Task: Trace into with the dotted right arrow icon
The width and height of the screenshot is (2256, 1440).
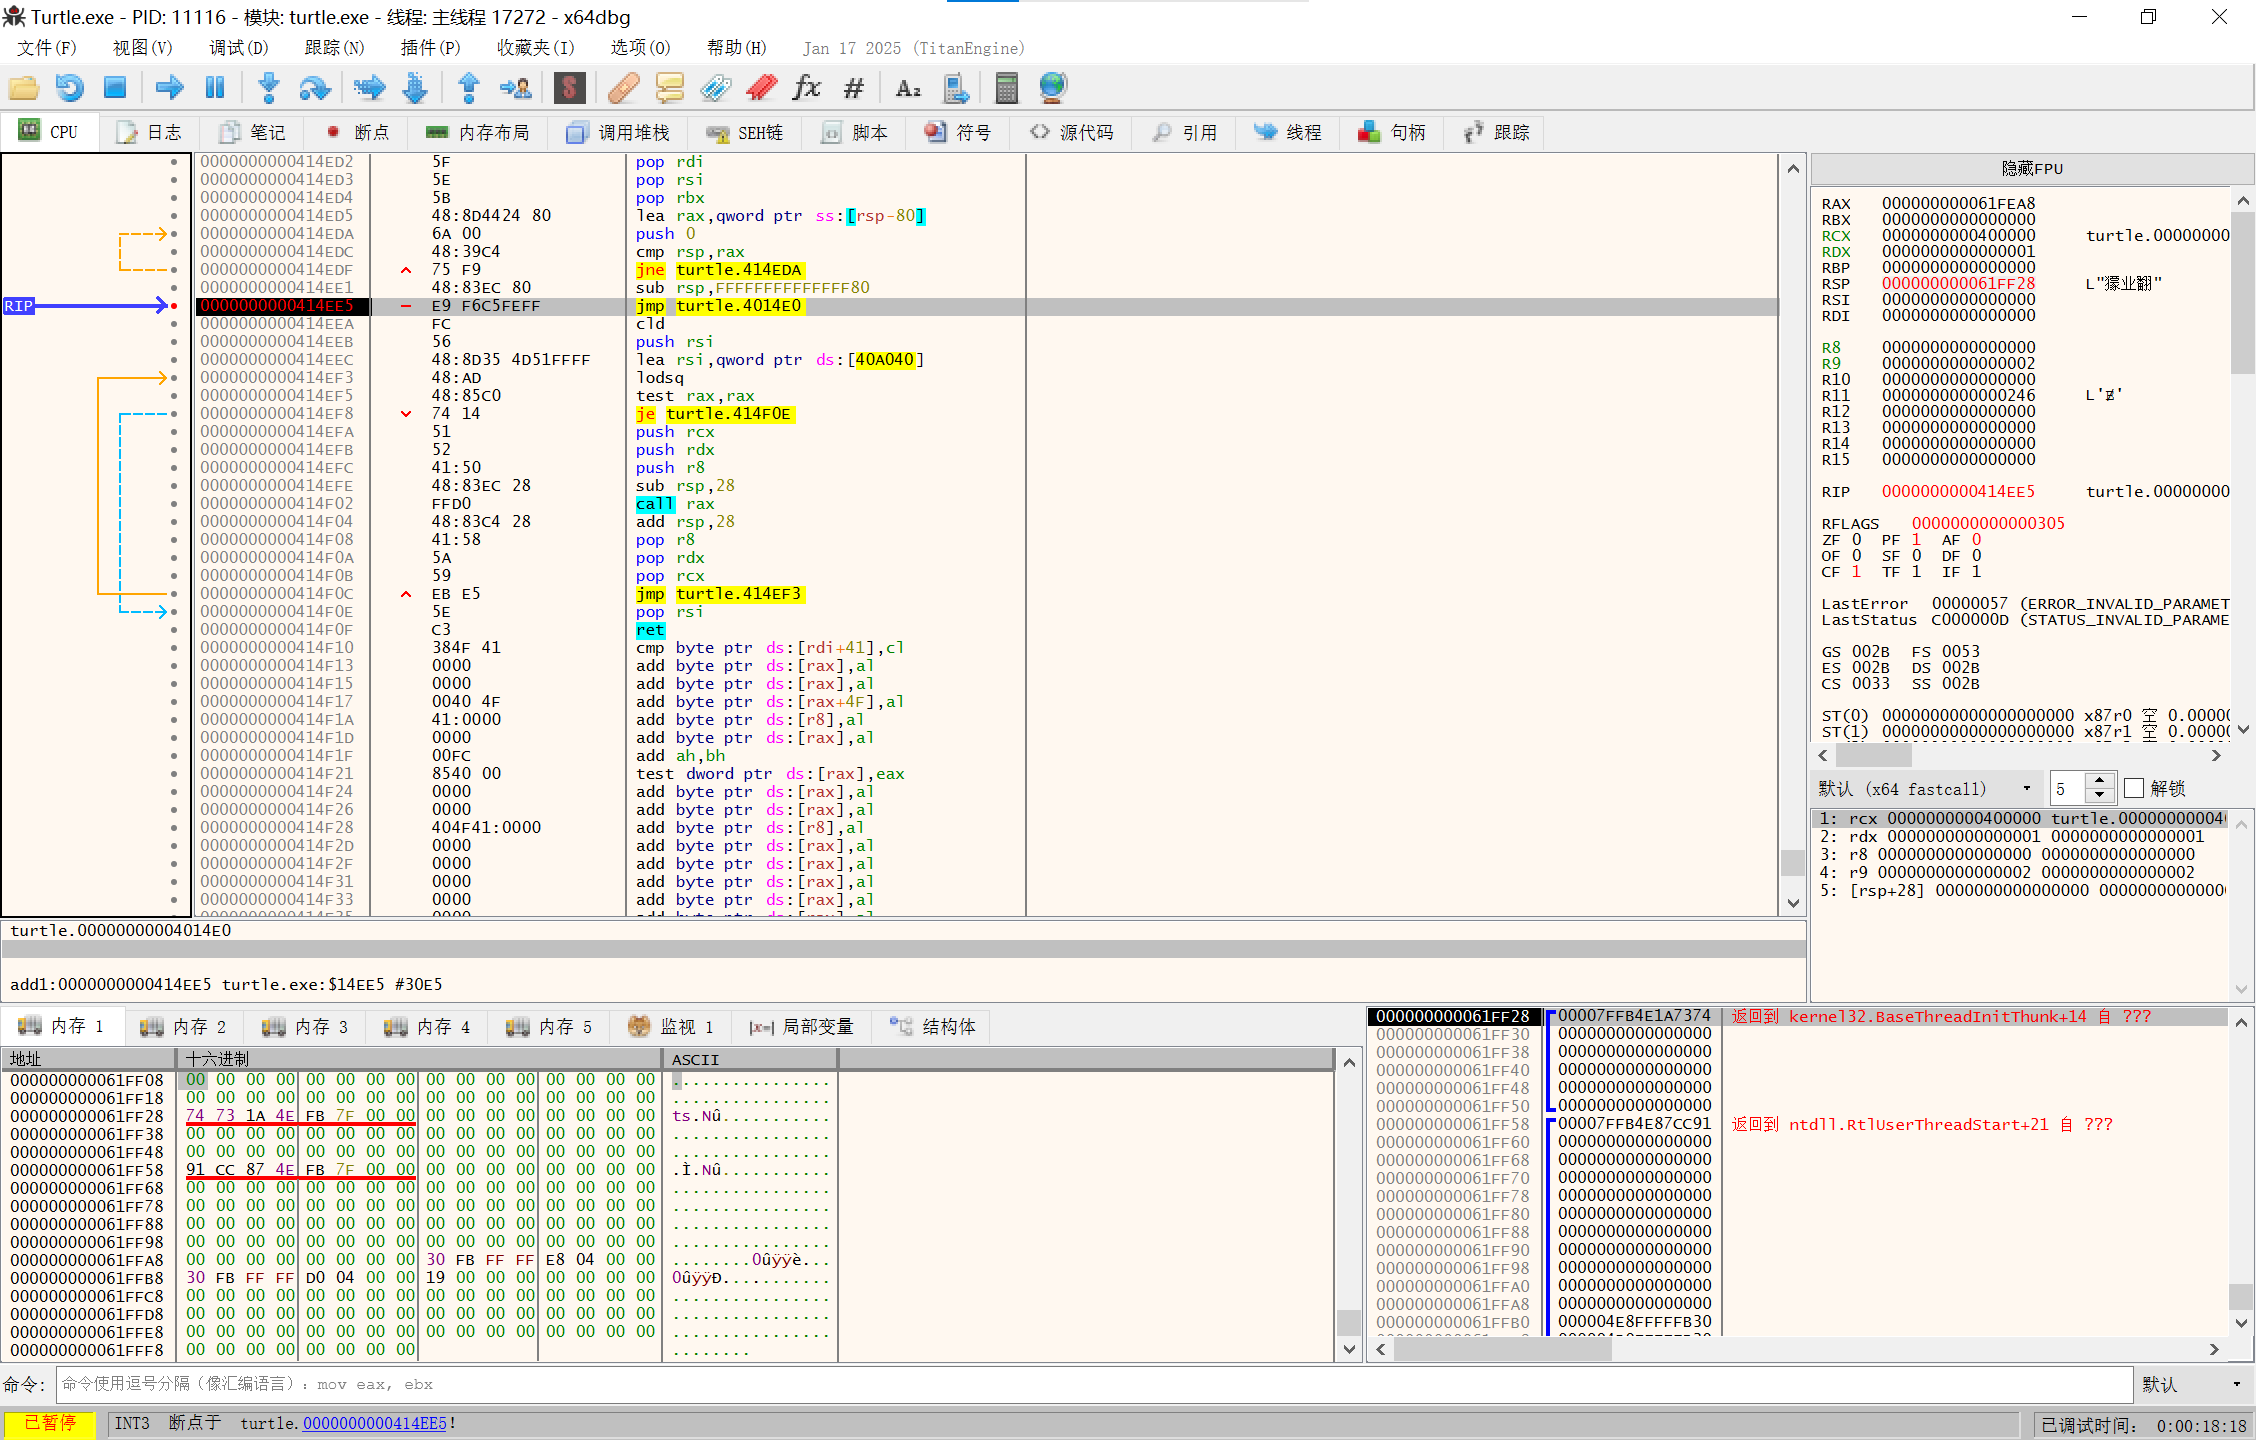Action: coord(369,88)
